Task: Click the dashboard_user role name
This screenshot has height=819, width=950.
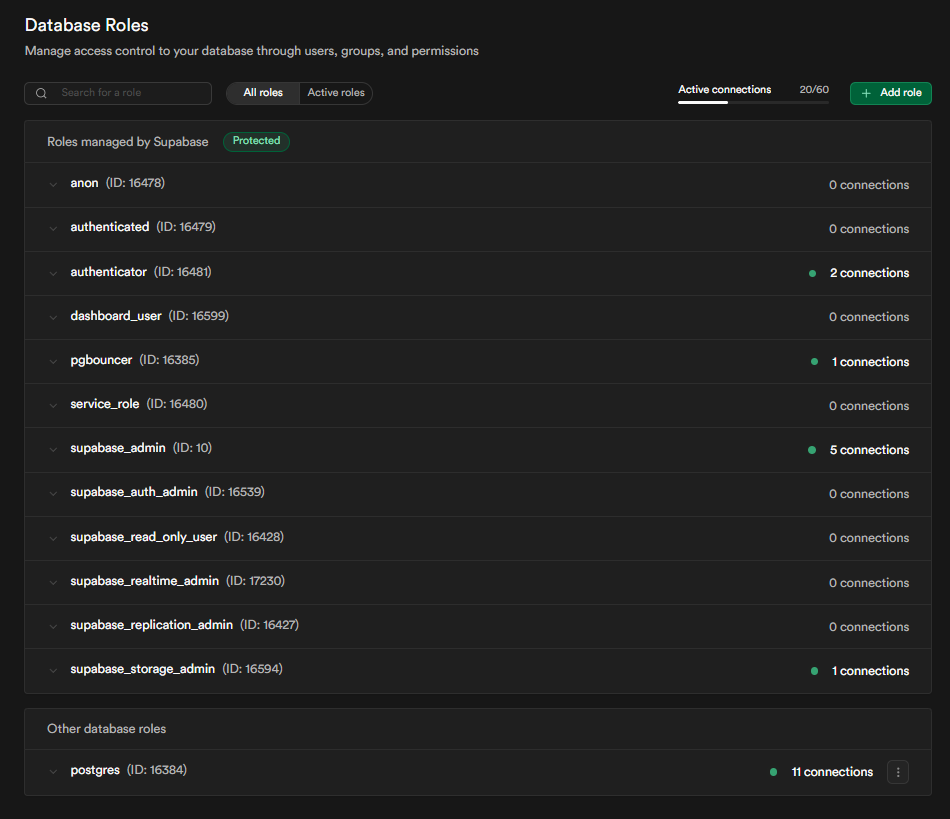Action: [x=116, y=316]
